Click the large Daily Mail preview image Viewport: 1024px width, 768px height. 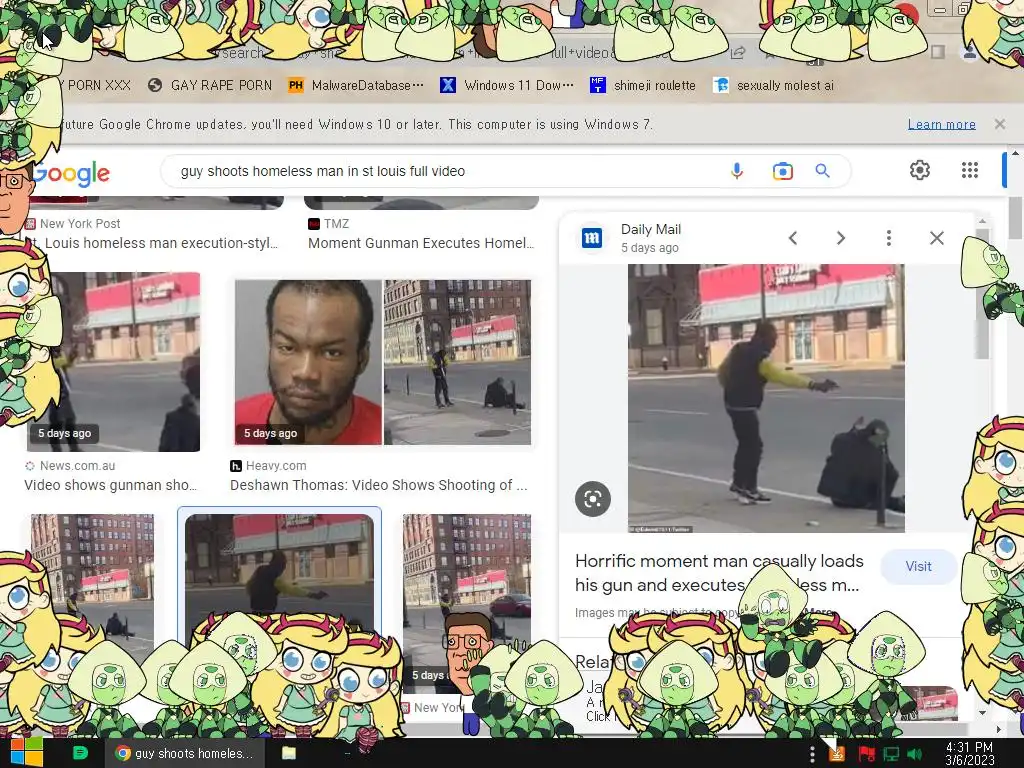coord(766,398)
